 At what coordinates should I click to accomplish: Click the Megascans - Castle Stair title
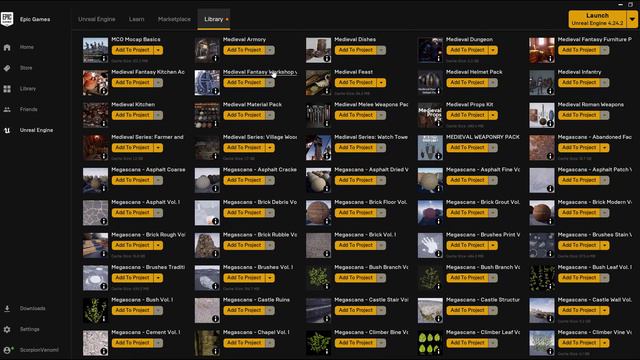[x=371, y=300]
